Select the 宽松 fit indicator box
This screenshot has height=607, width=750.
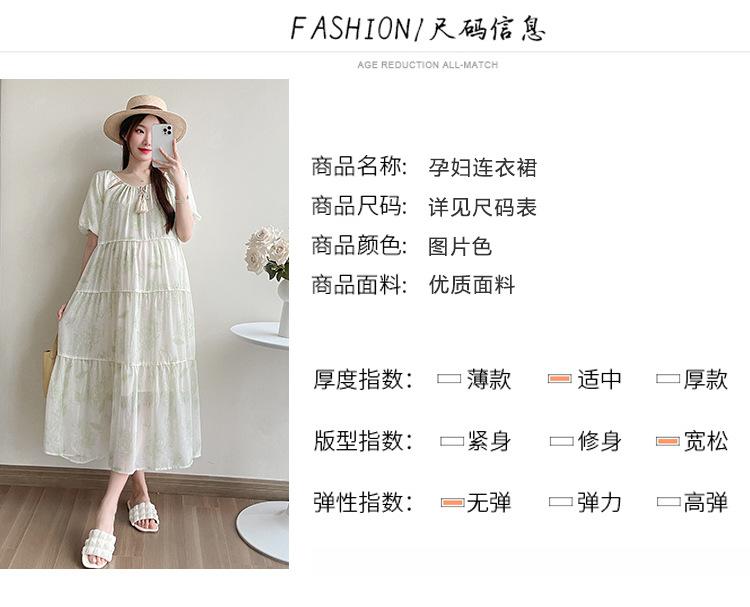(x=668, y=441)
